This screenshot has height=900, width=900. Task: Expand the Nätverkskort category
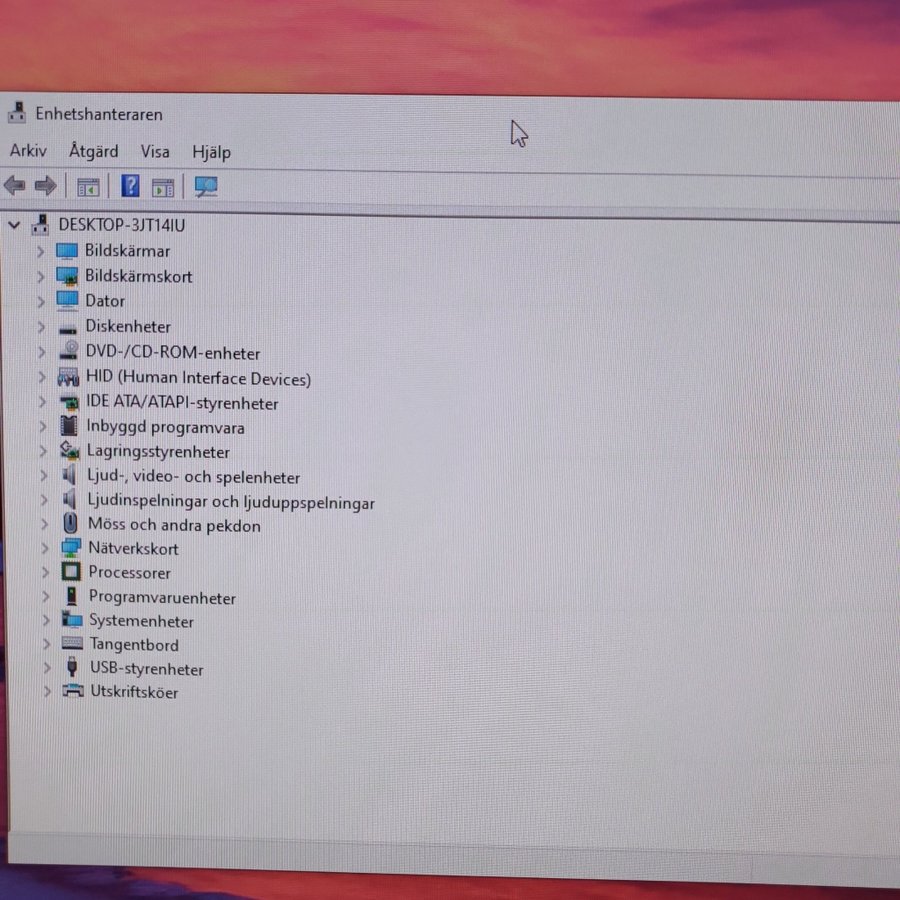[44, 548]
